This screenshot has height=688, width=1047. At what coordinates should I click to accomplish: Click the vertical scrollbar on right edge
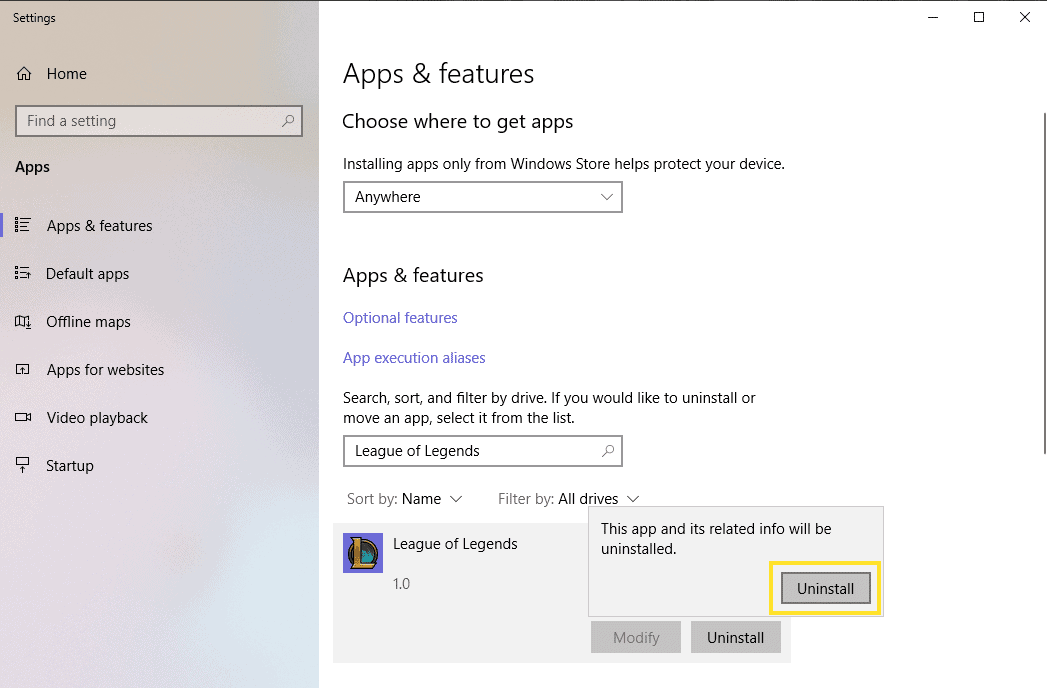tap(1044, 283)
